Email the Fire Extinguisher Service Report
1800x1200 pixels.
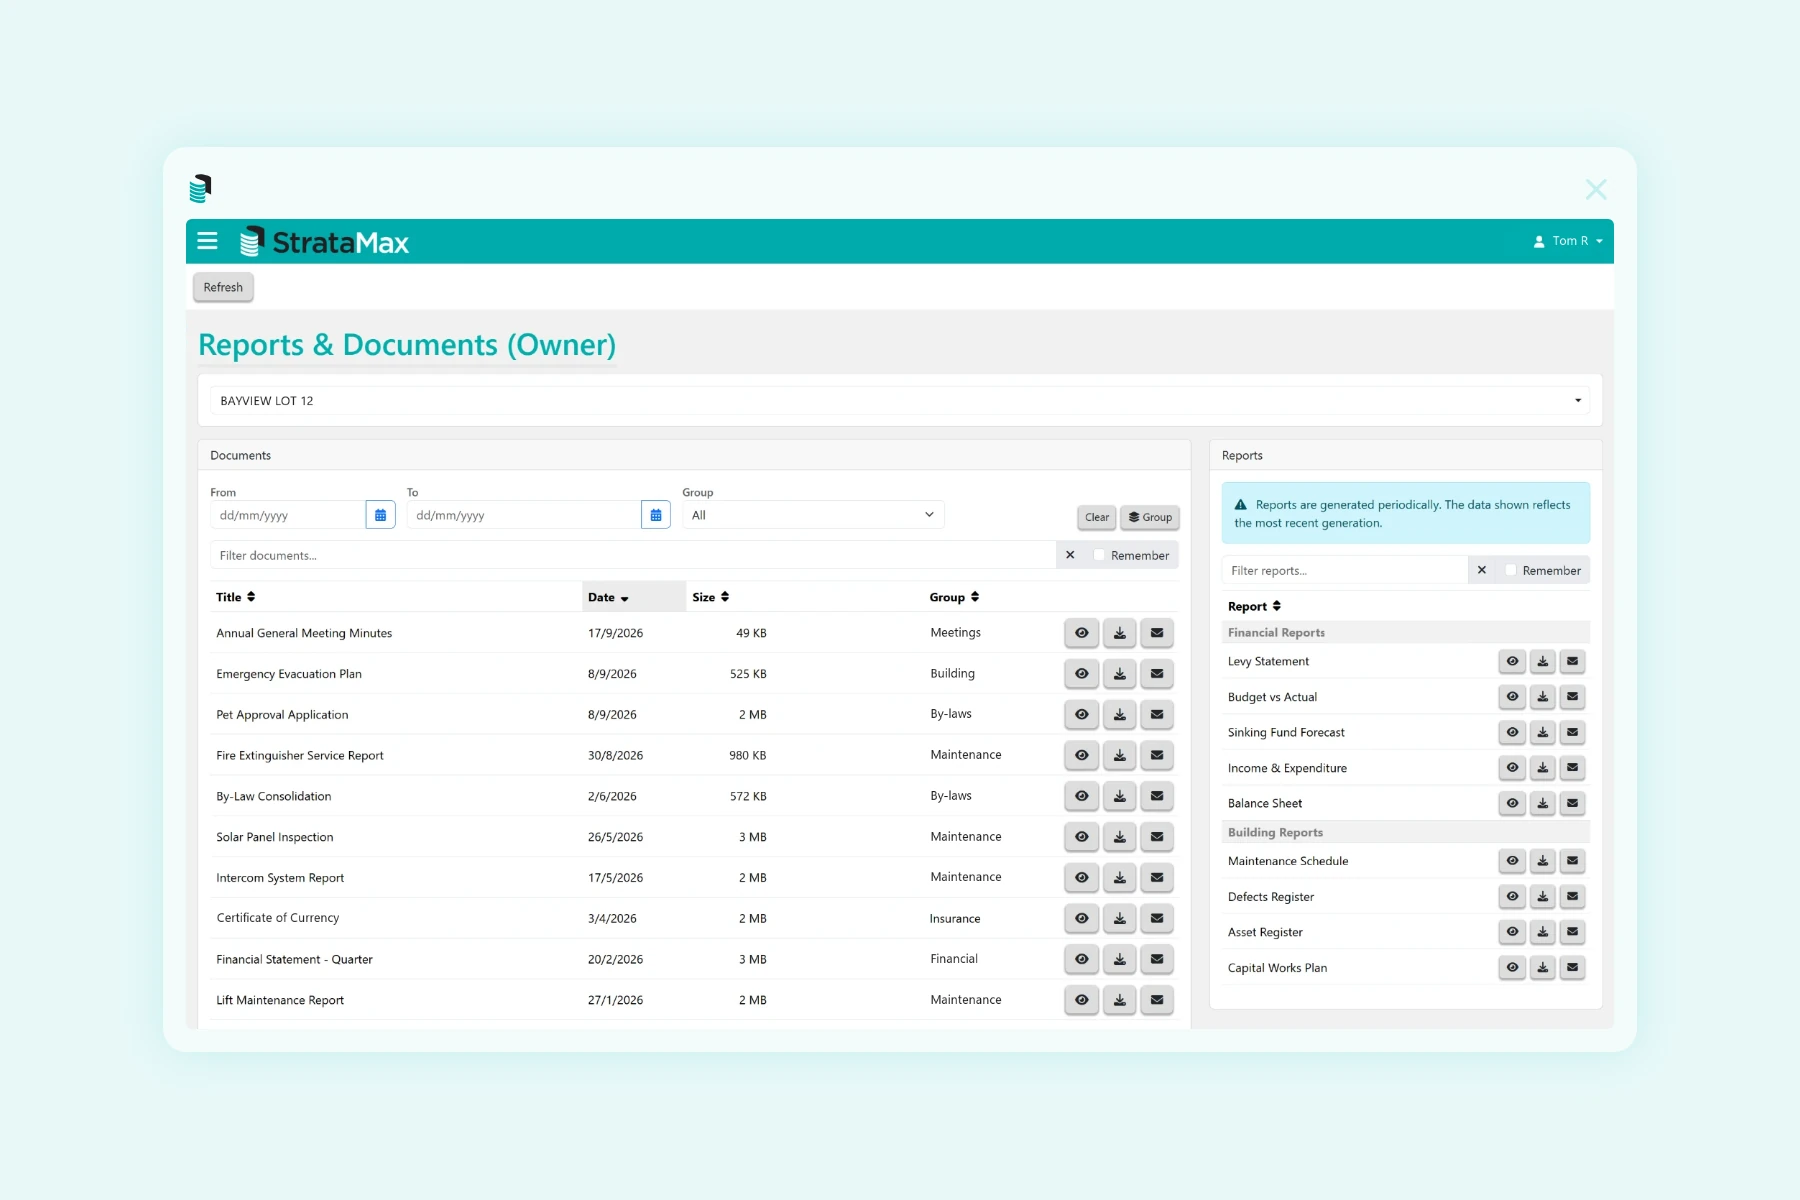coord(1157,756)
